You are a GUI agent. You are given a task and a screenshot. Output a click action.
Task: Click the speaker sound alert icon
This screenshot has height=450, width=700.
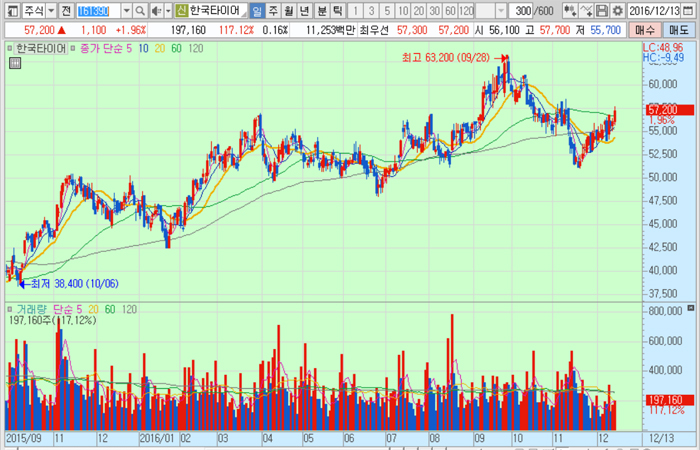tap(155, 10)
